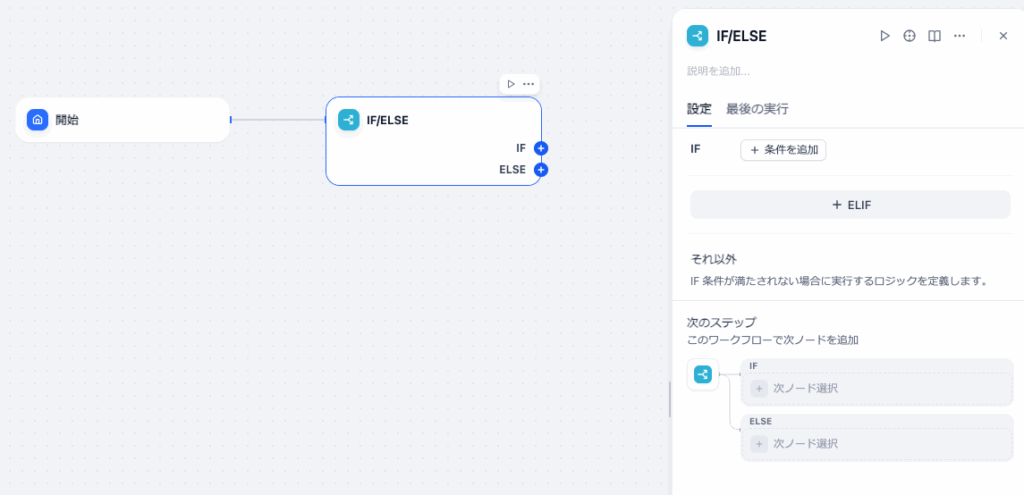Switch to the 最後の実行 tab
The image size is (1024, 495).
click(x=757, y=109)
